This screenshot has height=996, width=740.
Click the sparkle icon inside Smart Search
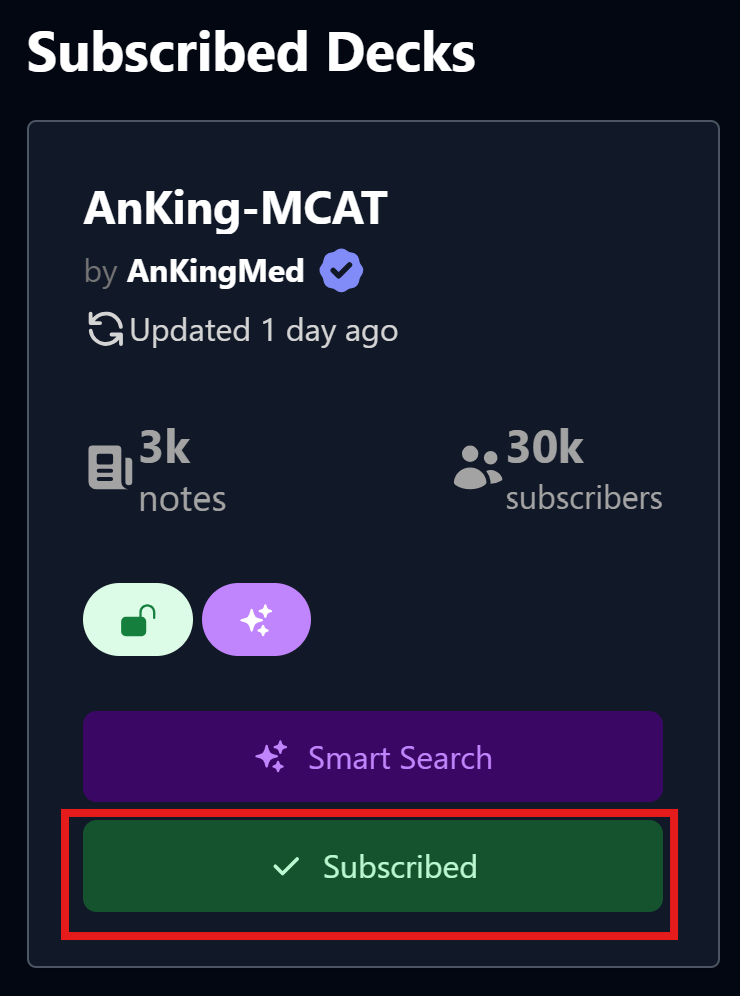pos(272,757)
